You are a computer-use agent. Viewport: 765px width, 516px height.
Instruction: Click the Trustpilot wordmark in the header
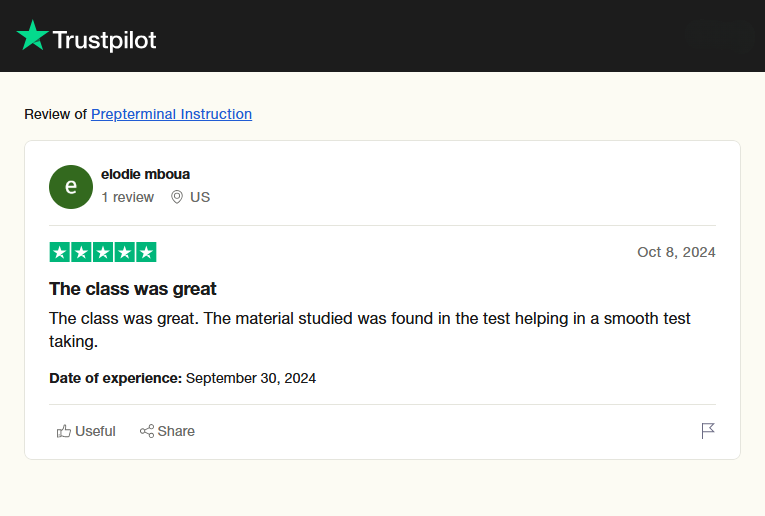point(104,40)
